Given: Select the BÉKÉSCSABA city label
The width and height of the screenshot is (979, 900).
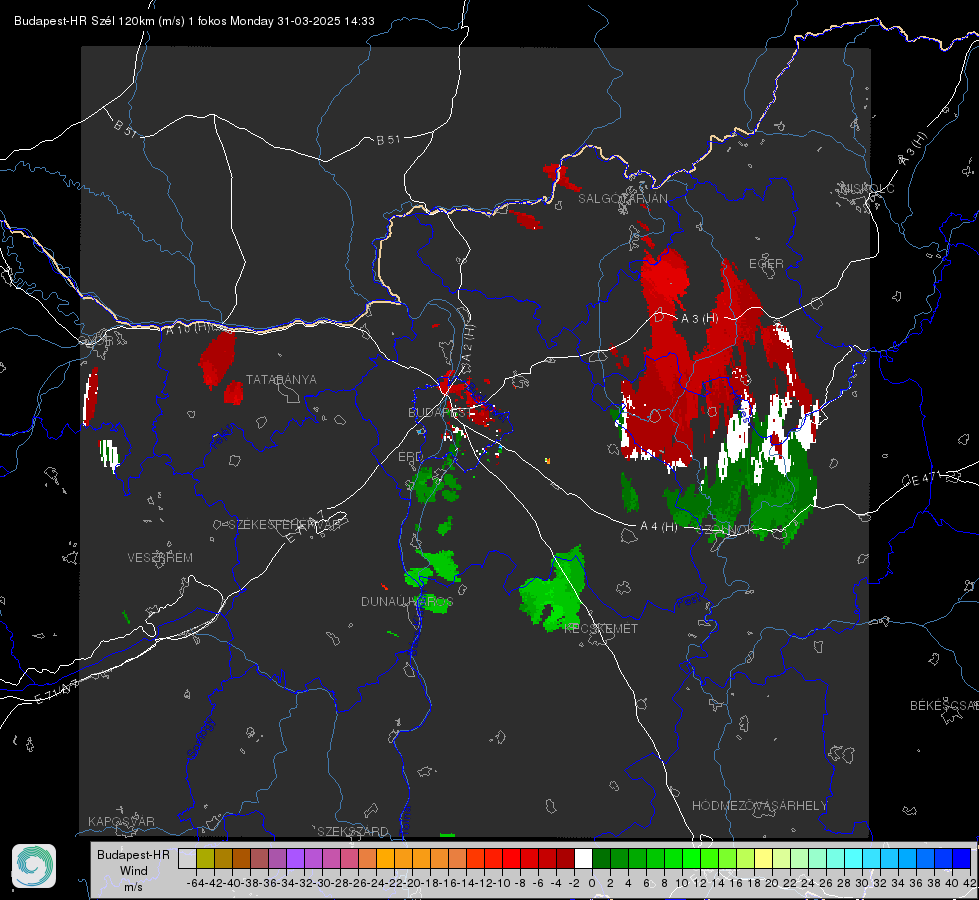Looking at the screenshot, I should 944,706.
